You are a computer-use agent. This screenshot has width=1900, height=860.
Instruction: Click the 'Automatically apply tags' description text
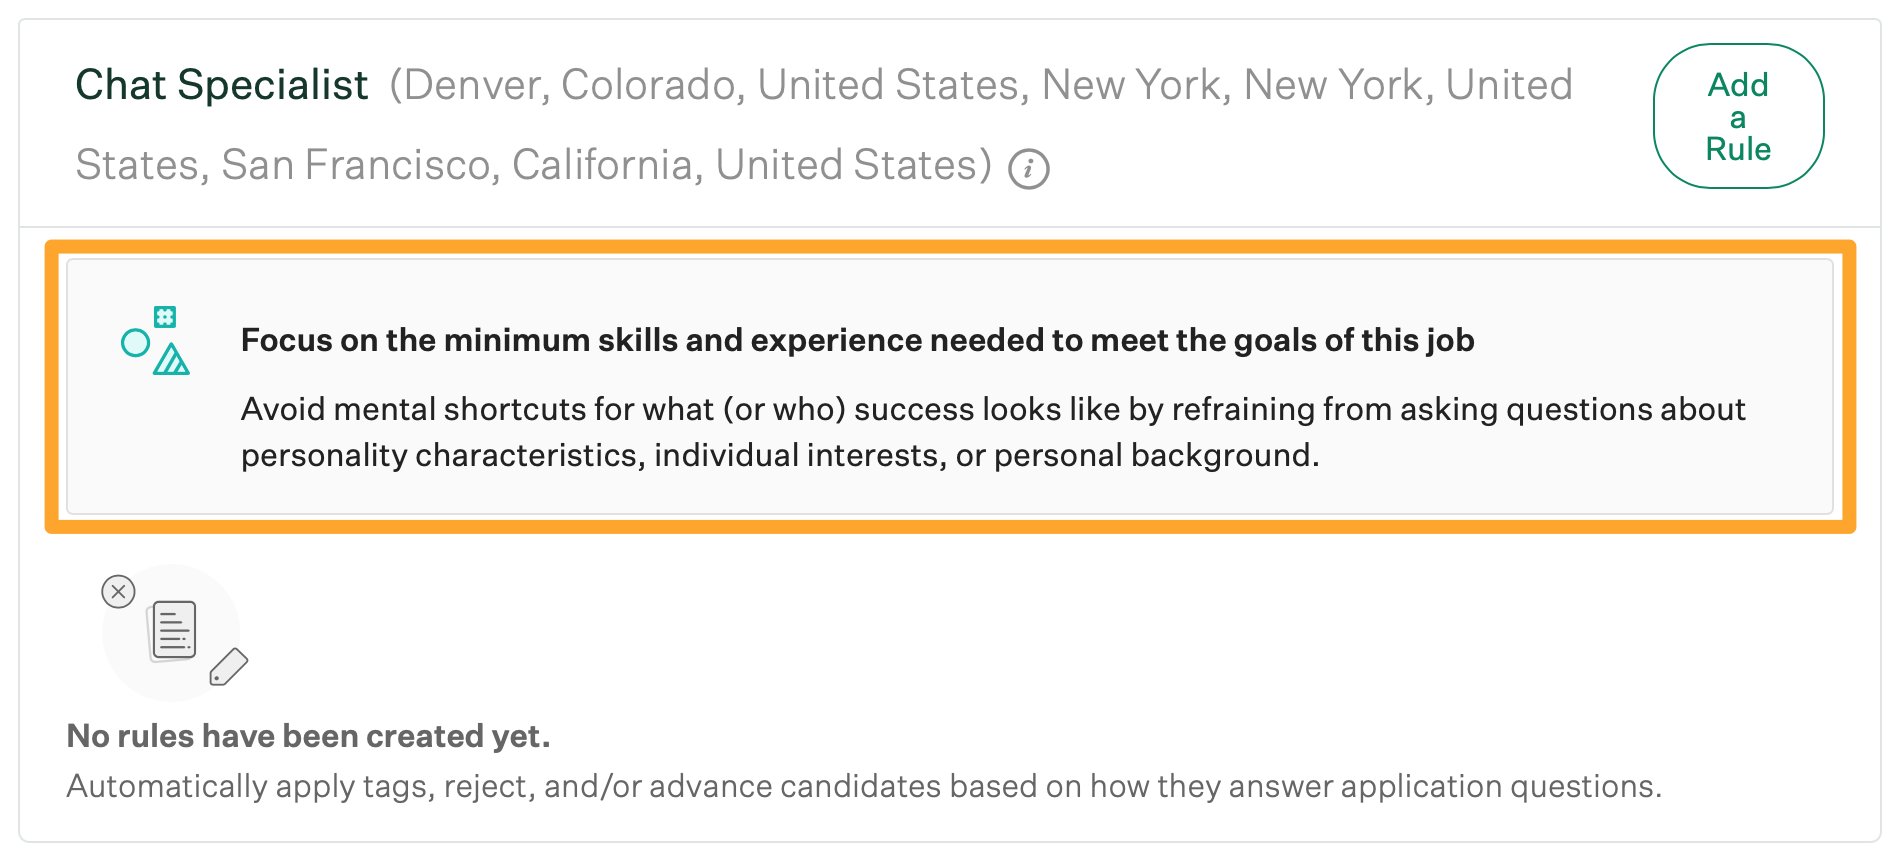(x=863, y=786)
